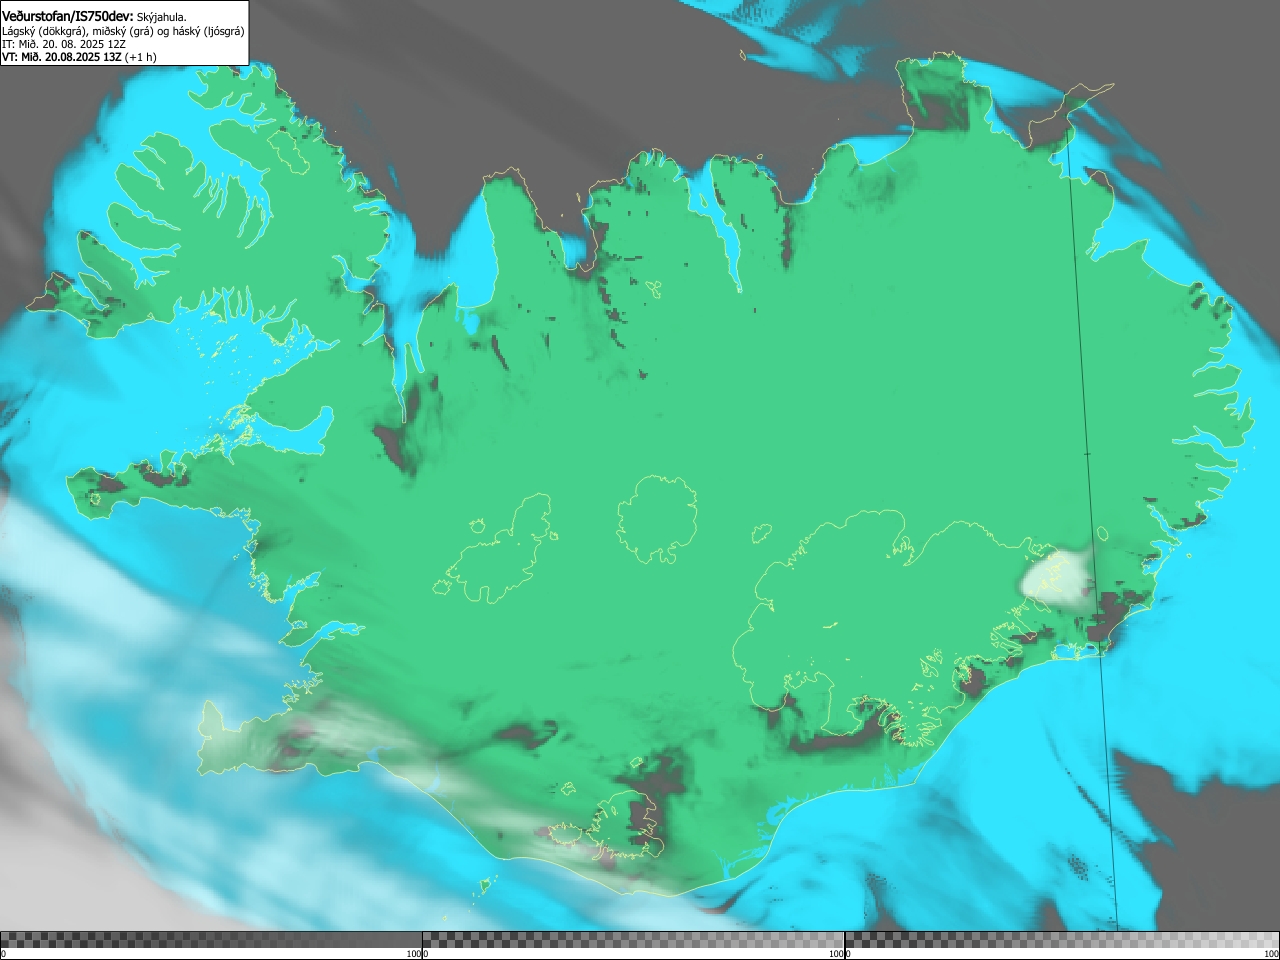The image size is (1280, 960).
Task: Click the IT initial time line
Action: (x=66, y=44)
